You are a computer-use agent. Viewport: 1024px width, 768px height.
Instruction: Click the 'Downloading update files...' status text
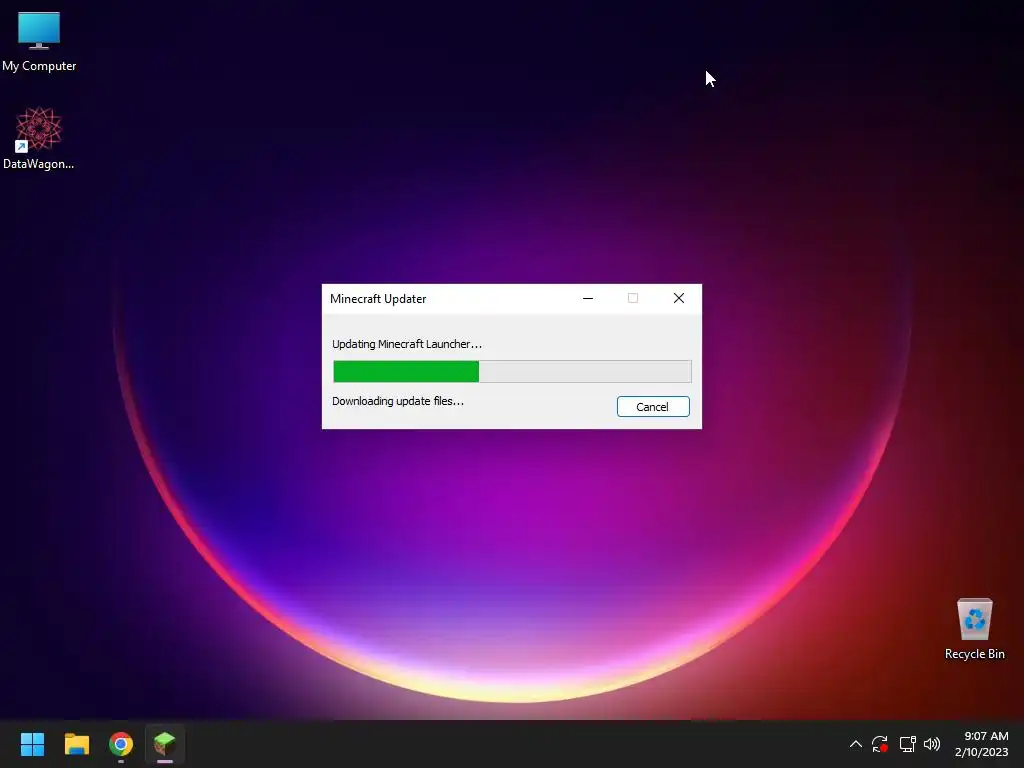(x=398, y=401)
